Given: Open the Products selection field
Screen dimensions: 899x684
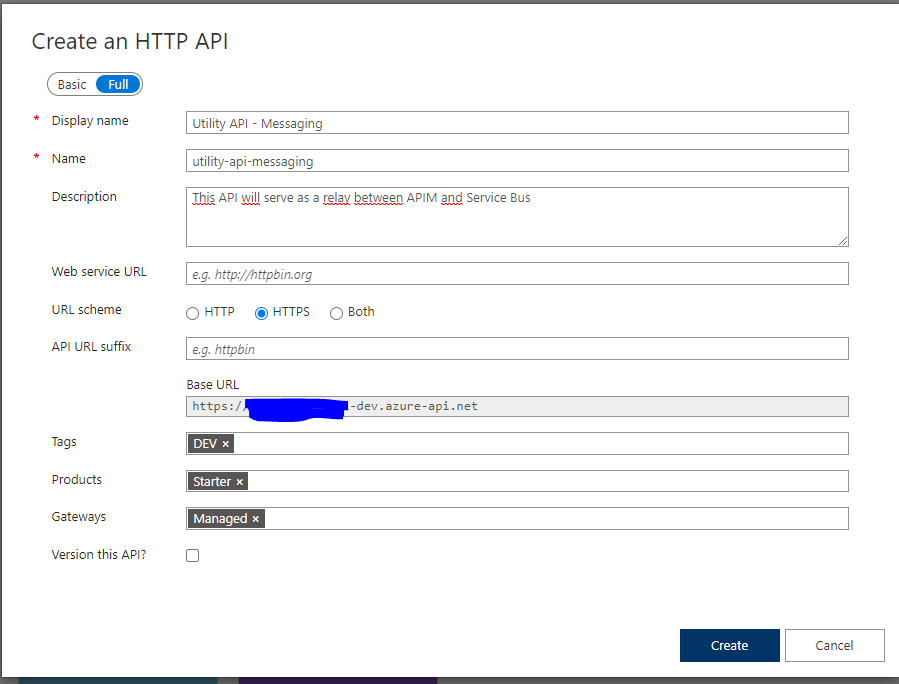Looking at the screenshot, I should click(x=545, y=482).
